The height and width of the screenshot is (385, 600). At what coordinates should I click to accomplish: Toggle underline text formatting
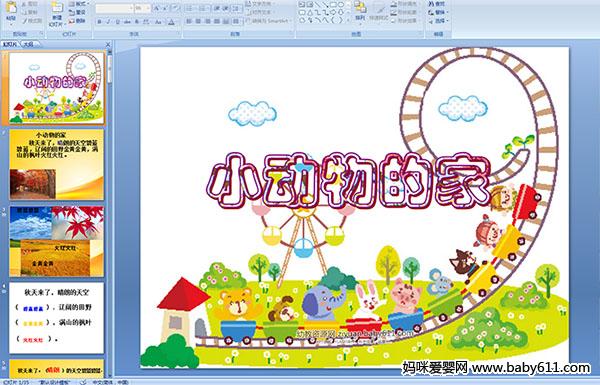(117, 22)
